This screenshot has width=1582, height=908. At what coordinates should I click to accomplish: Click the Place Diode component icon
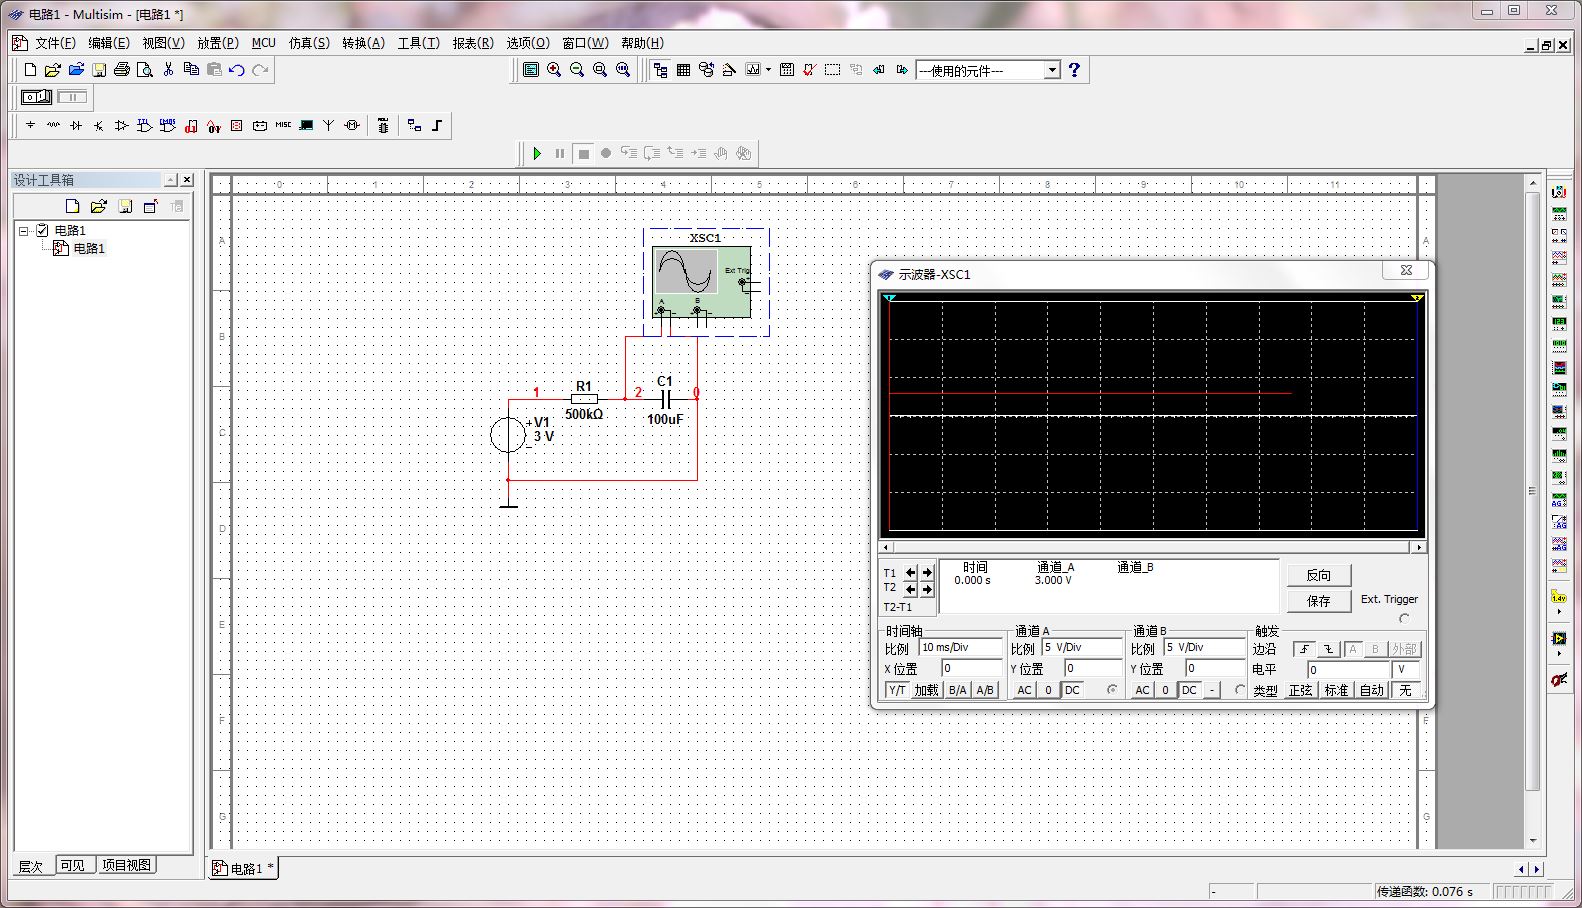tap(76, 125)
